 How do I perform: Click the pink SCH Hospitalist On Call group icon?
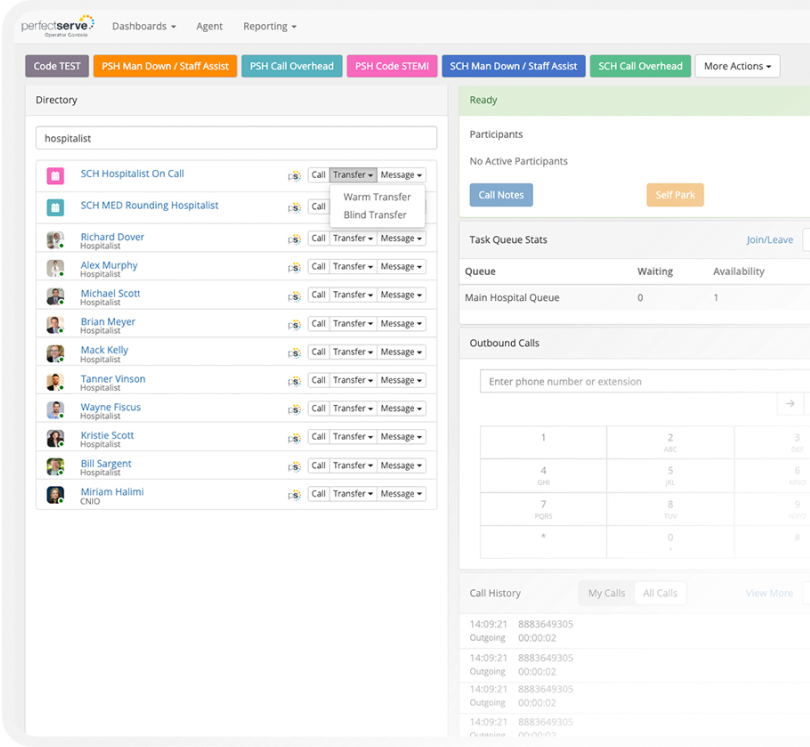click(56, 176)
